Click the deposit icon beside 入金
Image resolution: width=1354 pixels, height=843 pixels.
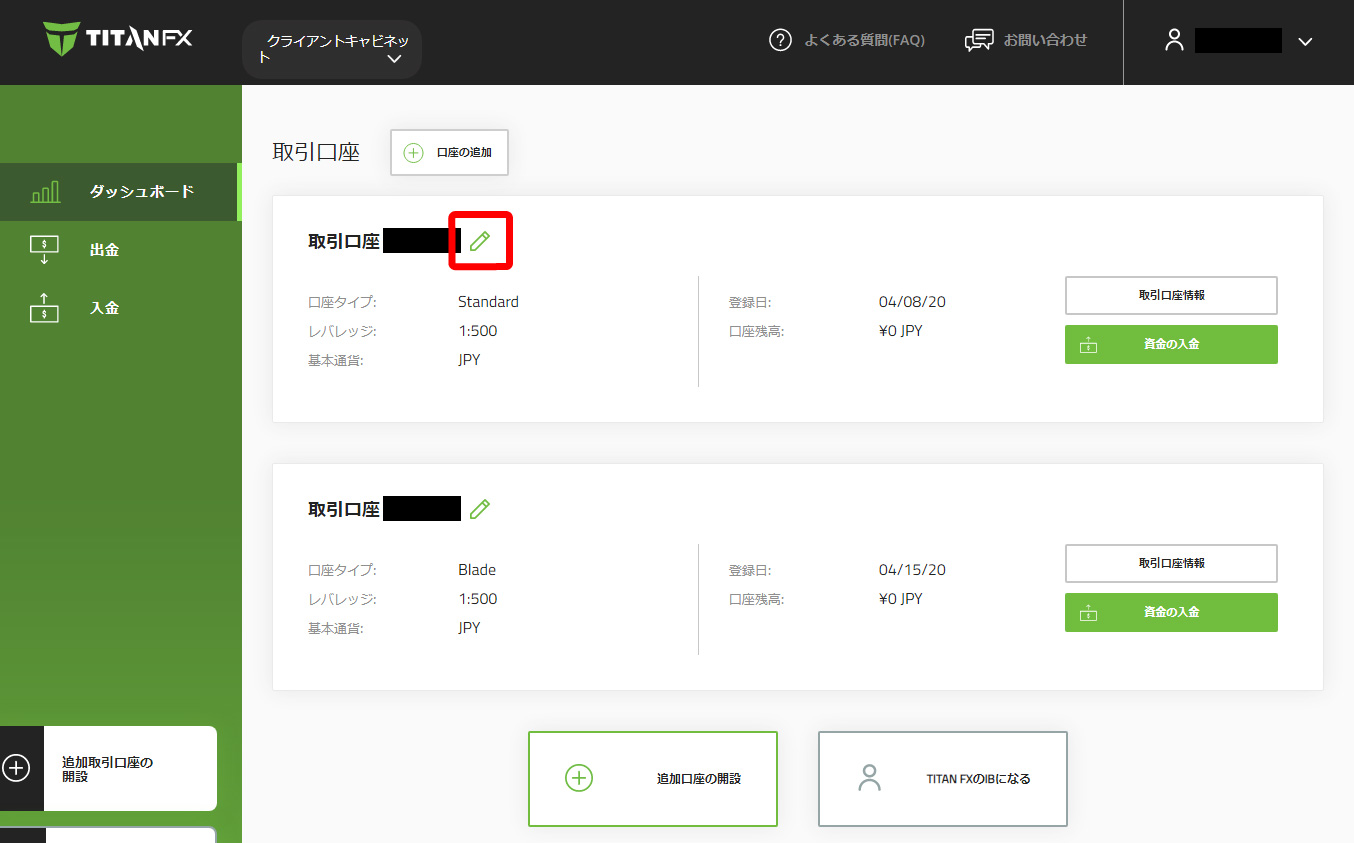[45, 308]
